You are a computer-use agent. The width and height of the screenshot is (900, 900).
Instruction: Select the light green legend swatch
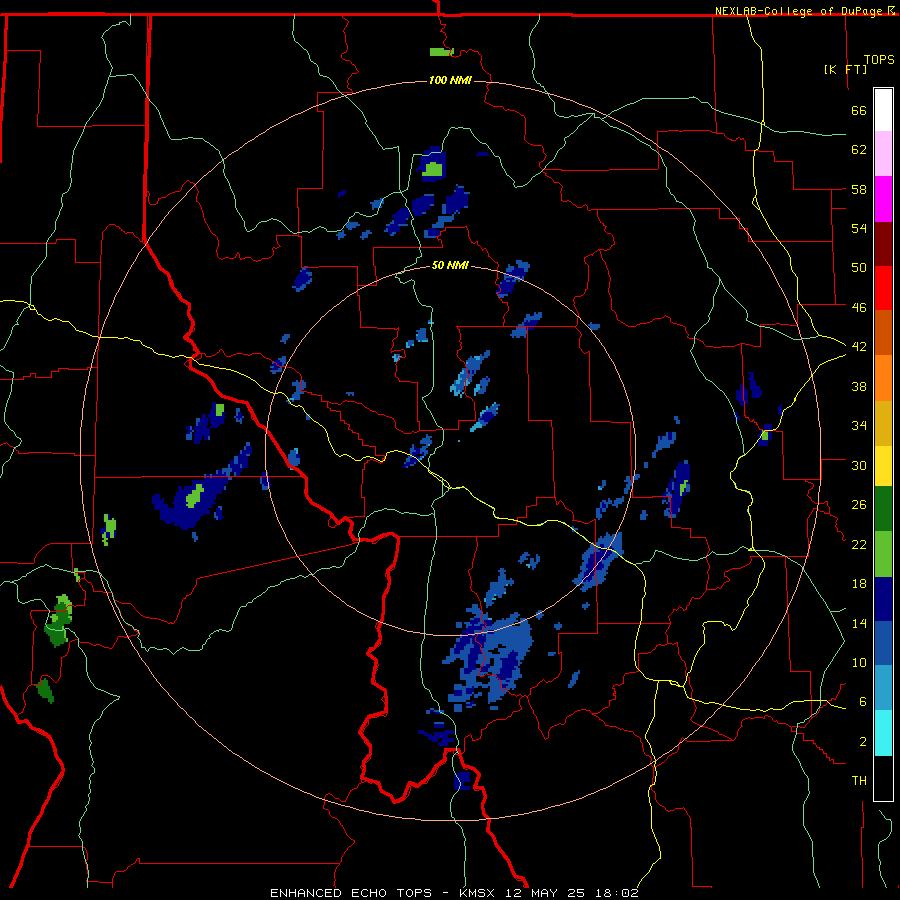pyautogui.click(x=883, y=554)
